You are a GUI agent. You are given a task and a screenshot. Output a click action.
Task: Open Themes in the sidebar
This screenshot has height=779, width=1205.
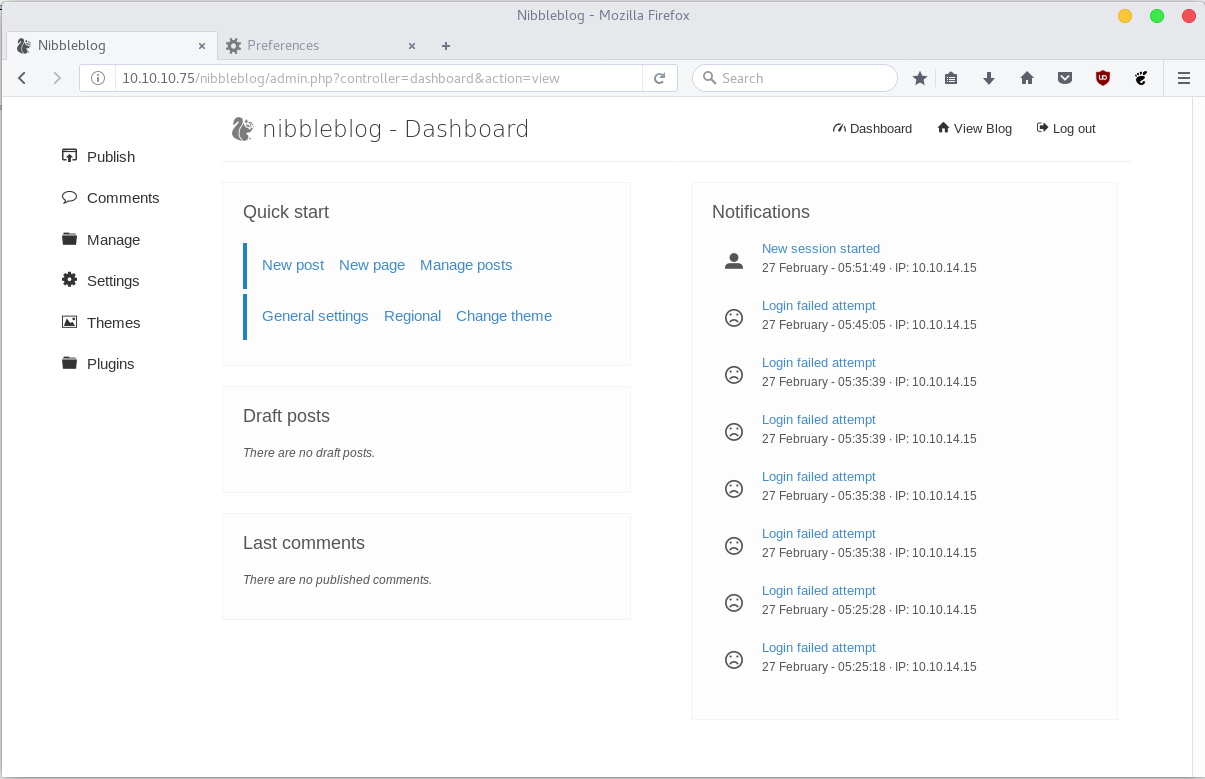click(x=113, y=323)
